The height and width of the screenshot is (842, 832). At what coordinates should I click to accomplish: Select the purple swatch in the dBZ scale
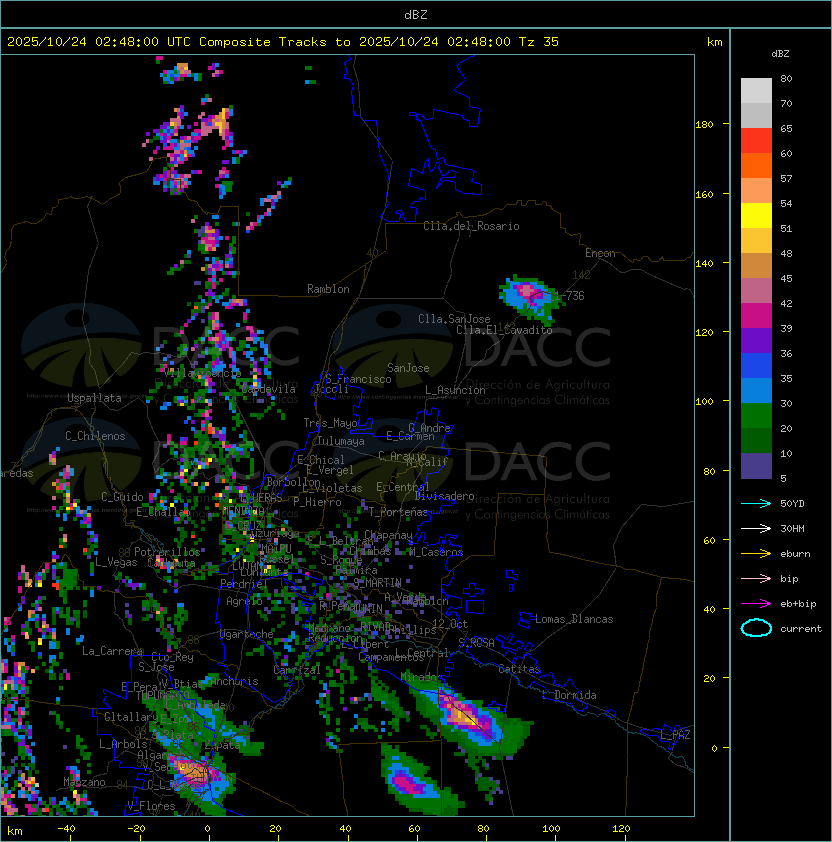click(756, 340)
